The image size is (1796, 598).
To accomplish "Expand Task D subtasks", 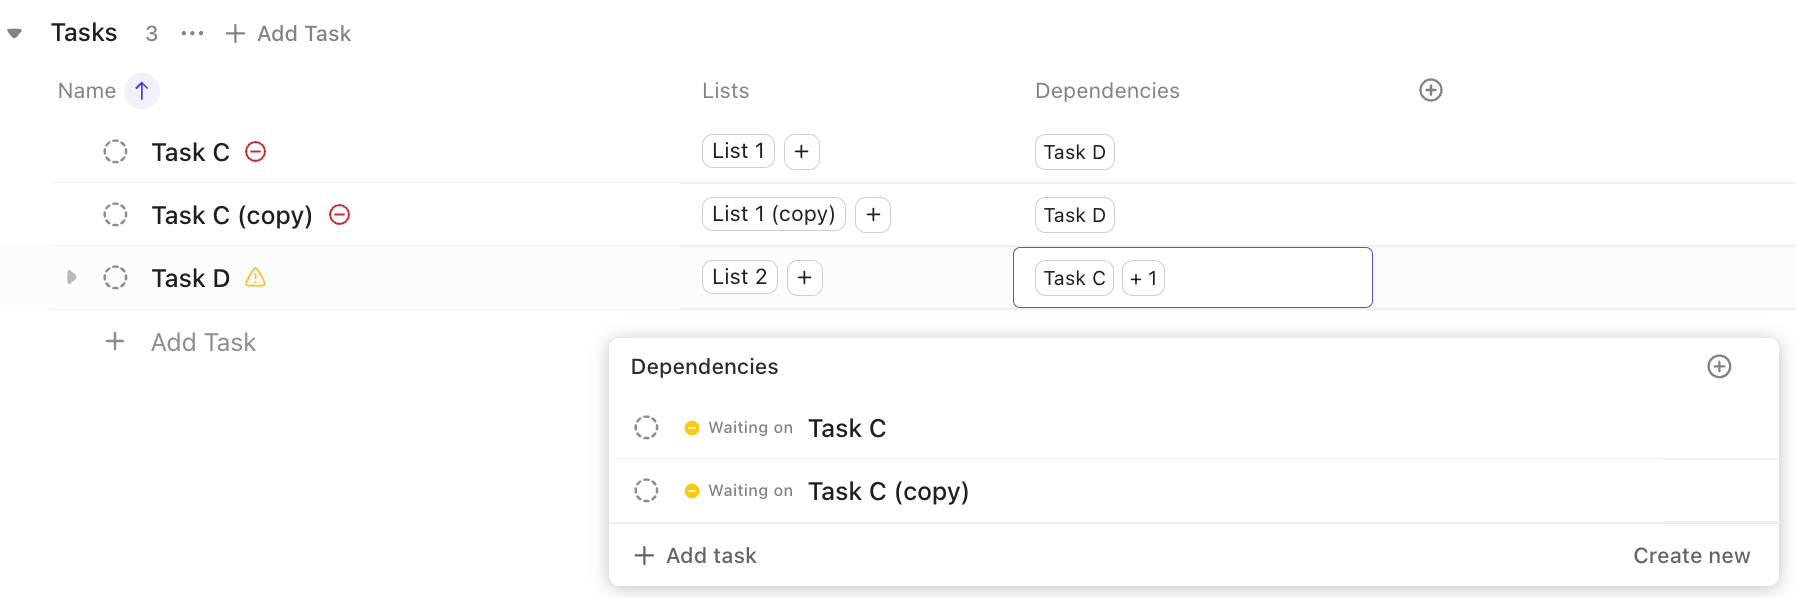I will (x=71, y=278).
